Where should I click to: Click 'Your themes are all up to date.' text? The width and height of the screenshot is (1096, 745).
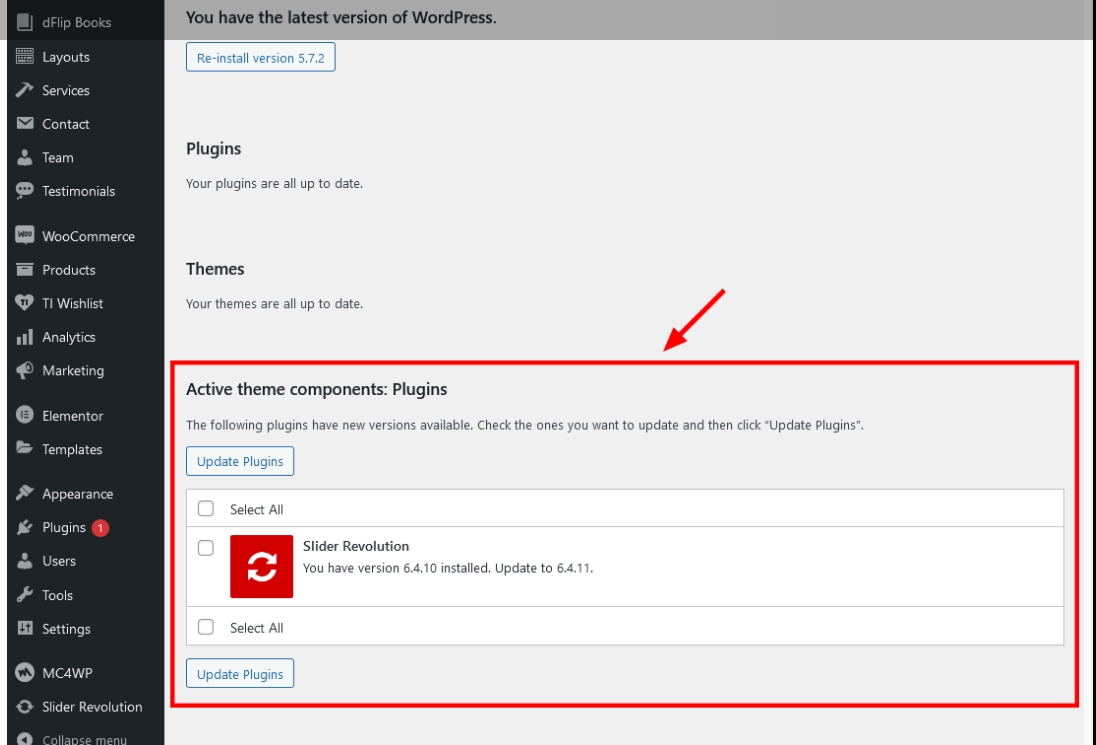coord(275,304)
